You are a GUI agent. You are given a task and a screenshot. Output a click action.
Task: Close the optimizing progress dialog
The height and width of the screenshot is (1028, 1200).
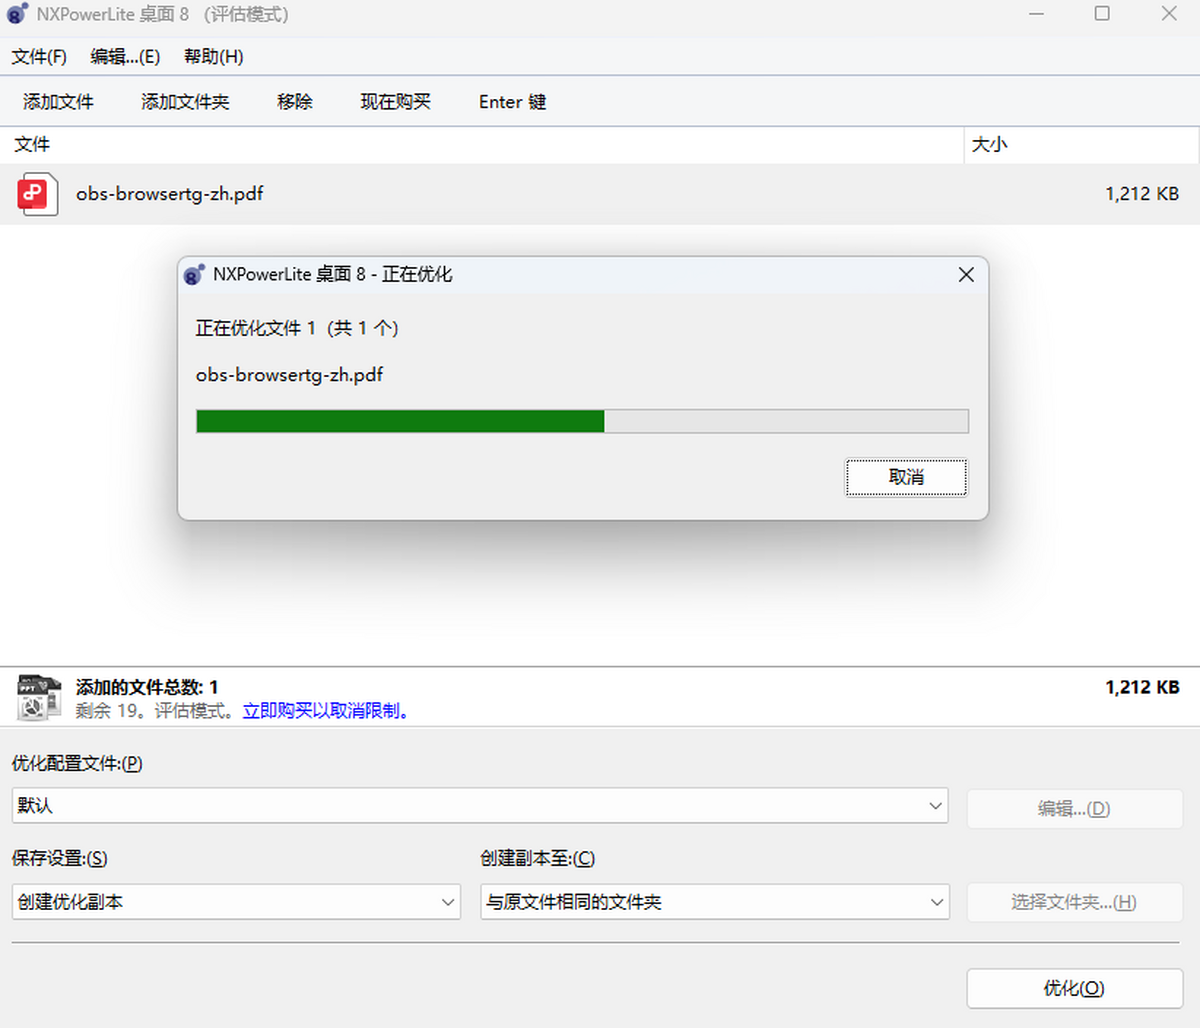coord(965,275)
